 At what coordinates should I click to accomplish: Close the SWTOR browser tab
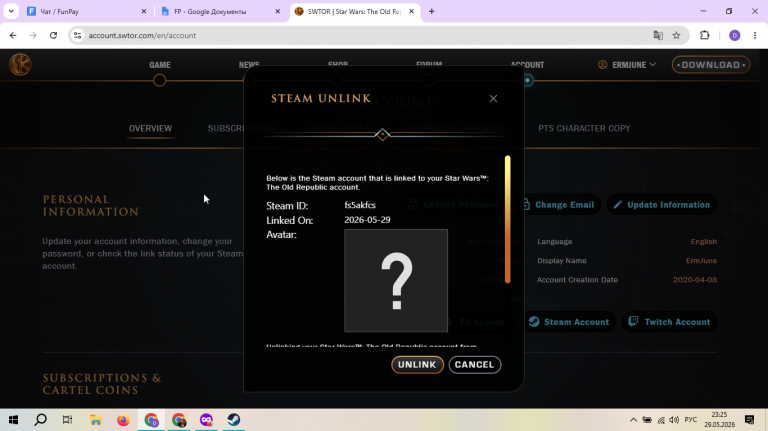click(411, 11)
